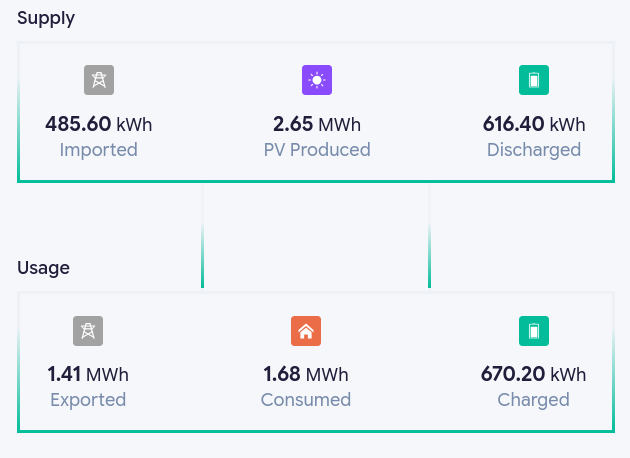Click the Consumed label
This screenshot has width=630, height=458.
pyautogui.click(x=306, y=400)
